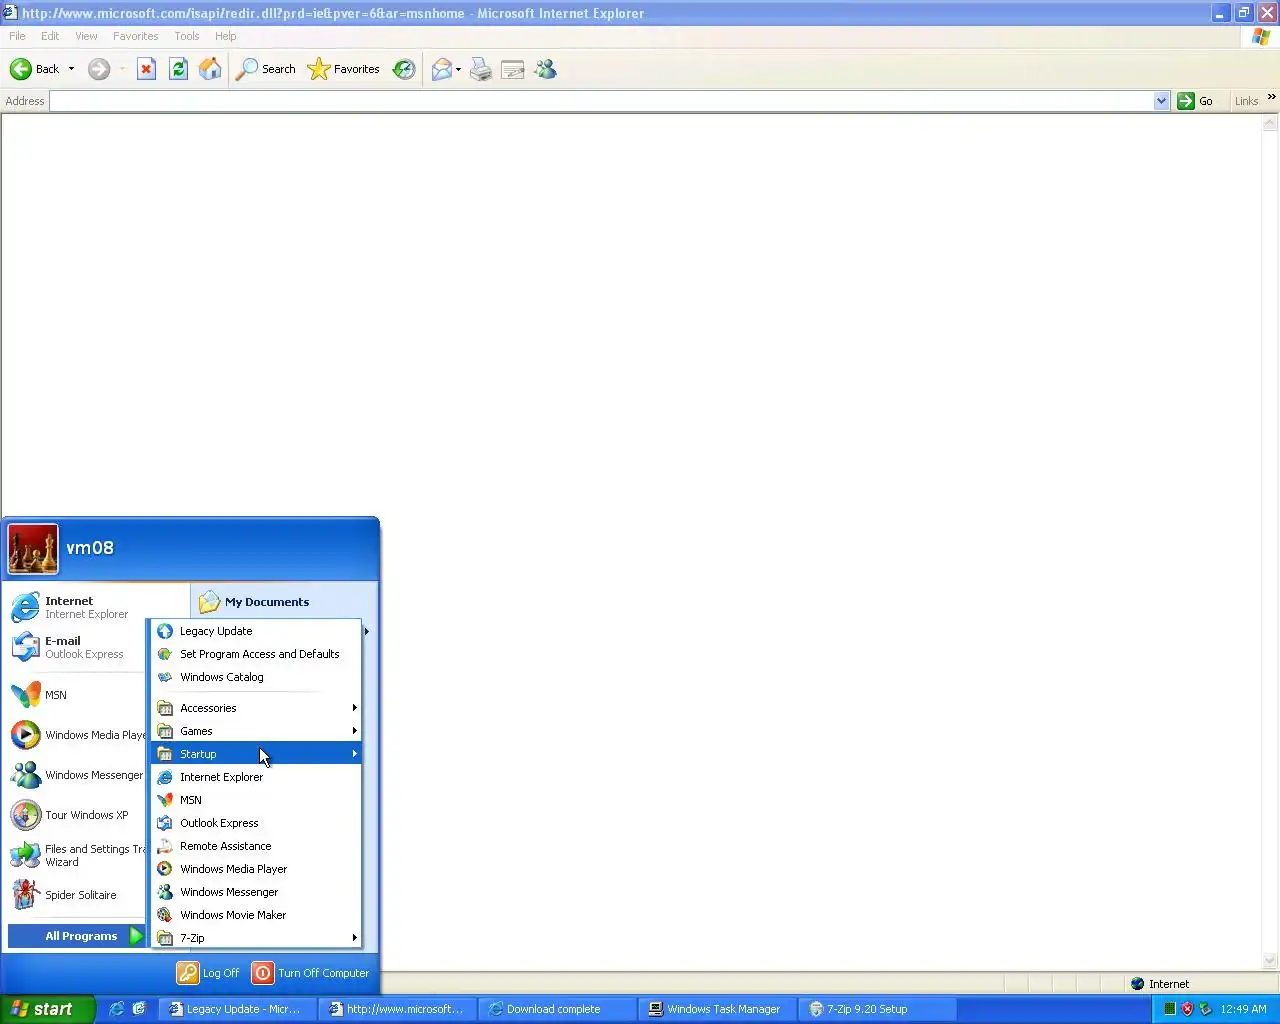Switch to Legacy Update taskbar button

(237, 1009)
